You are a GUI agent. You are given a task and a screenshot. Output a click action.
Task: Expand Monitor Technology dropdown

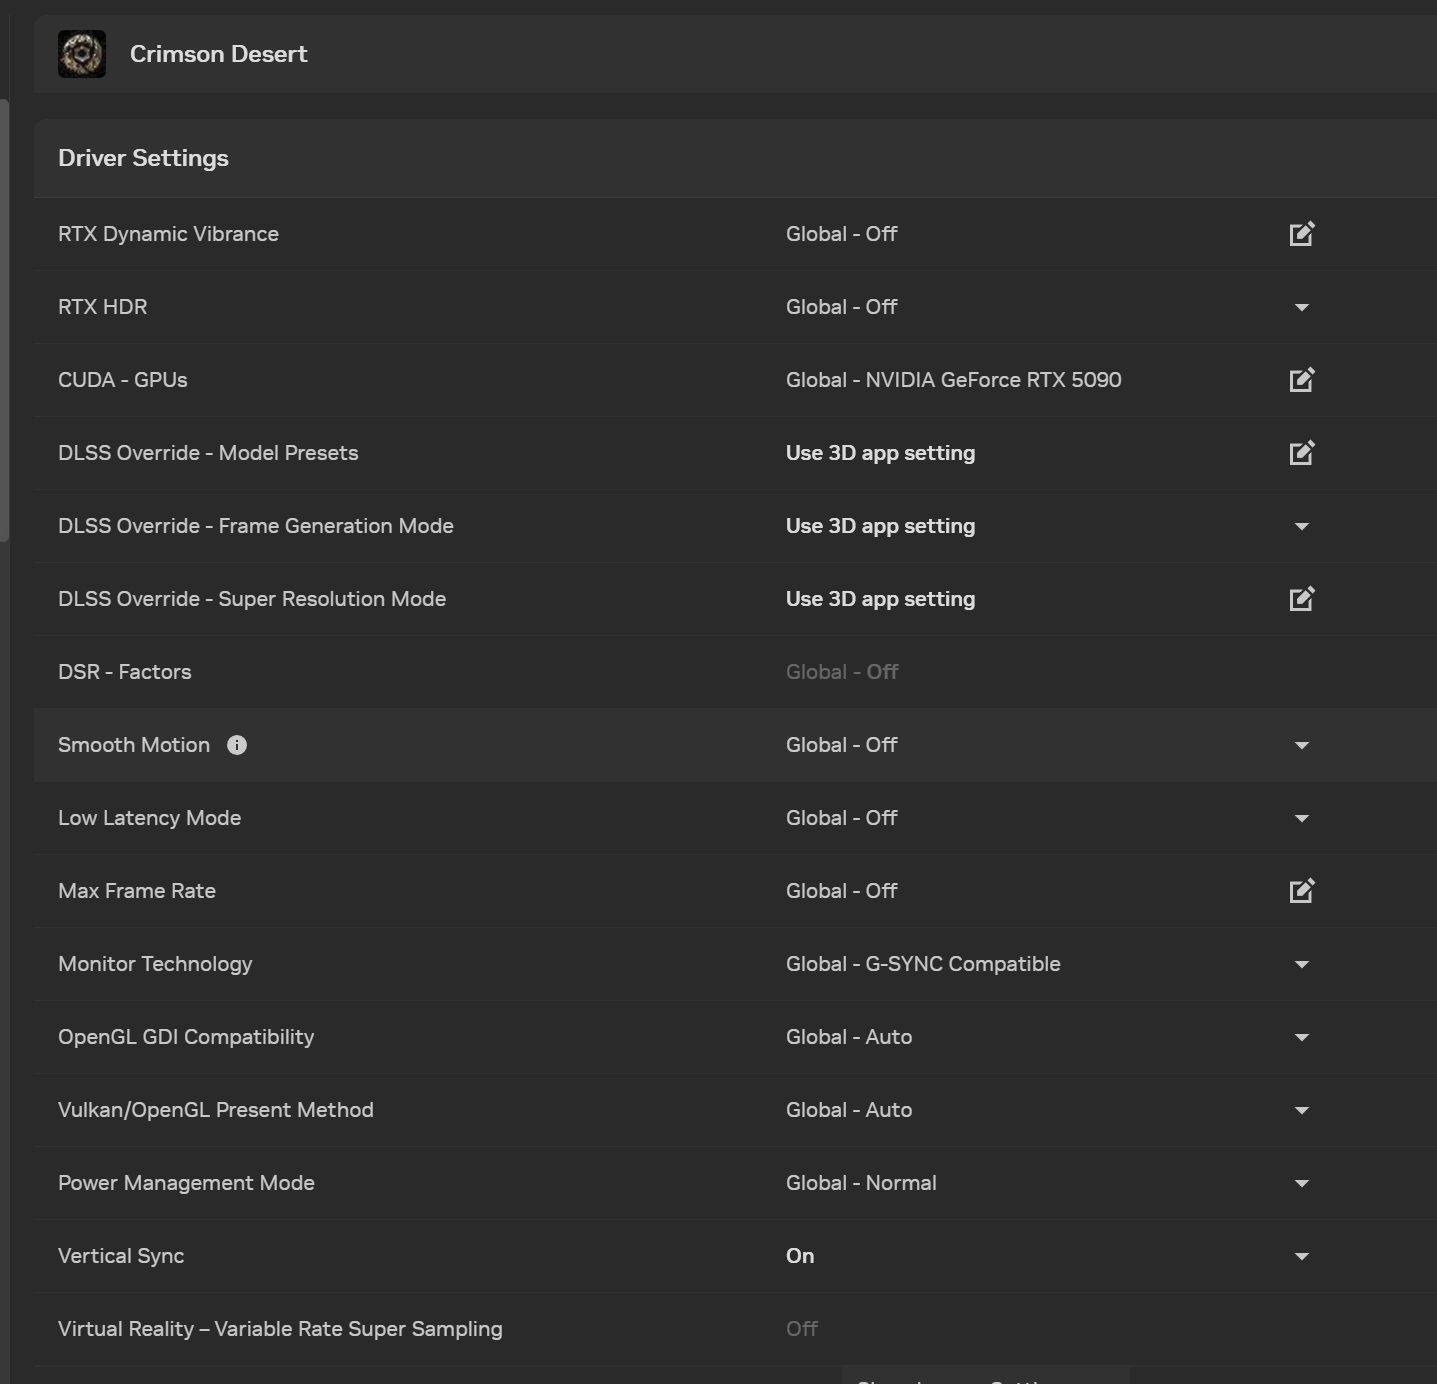[1301, 964]
